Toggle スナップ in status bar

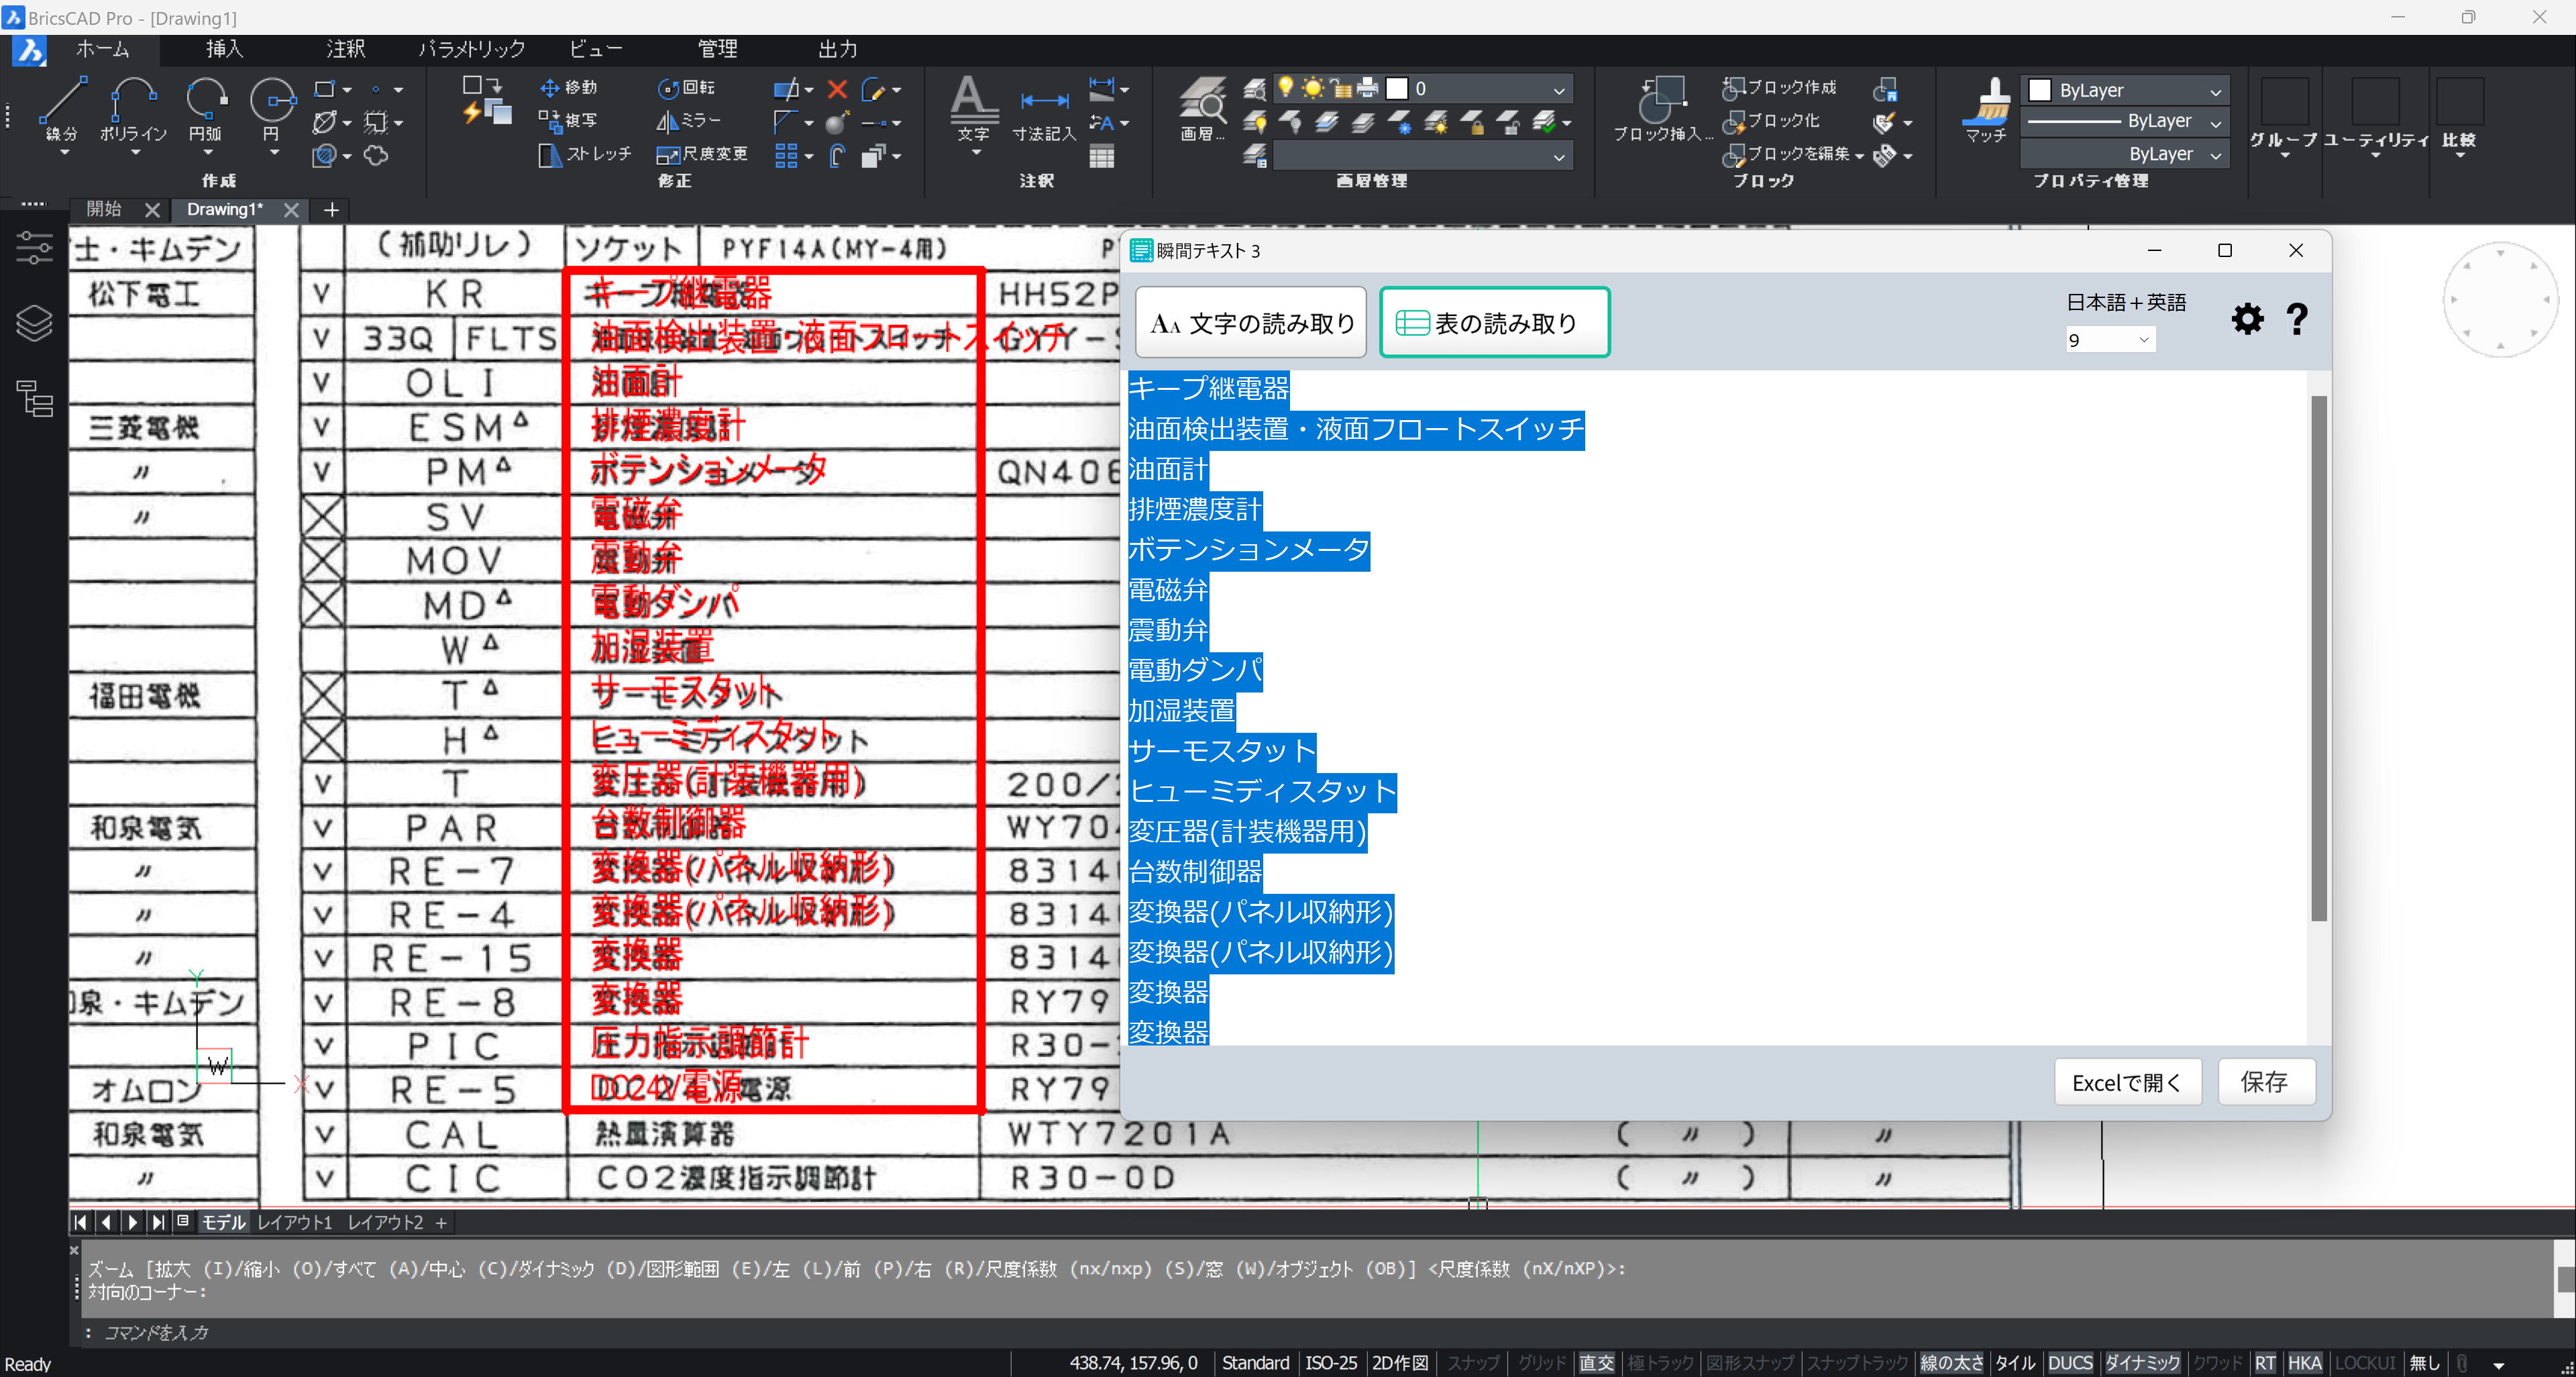(x=1473, y=1363)
